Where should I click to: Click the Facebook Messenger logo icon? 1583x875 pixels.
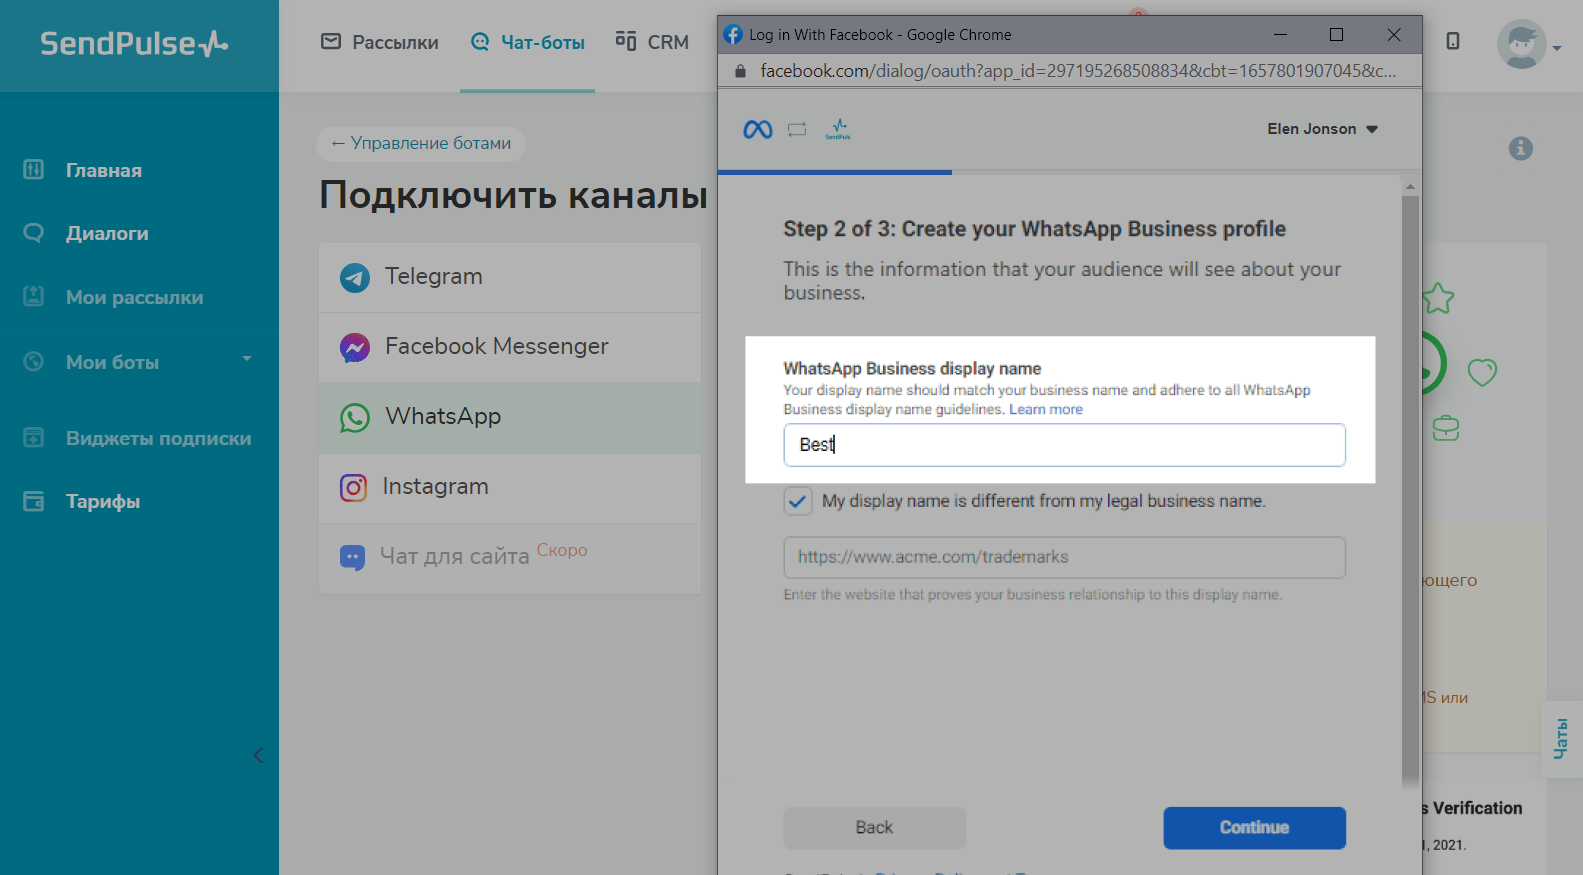[x=355, y=347]
